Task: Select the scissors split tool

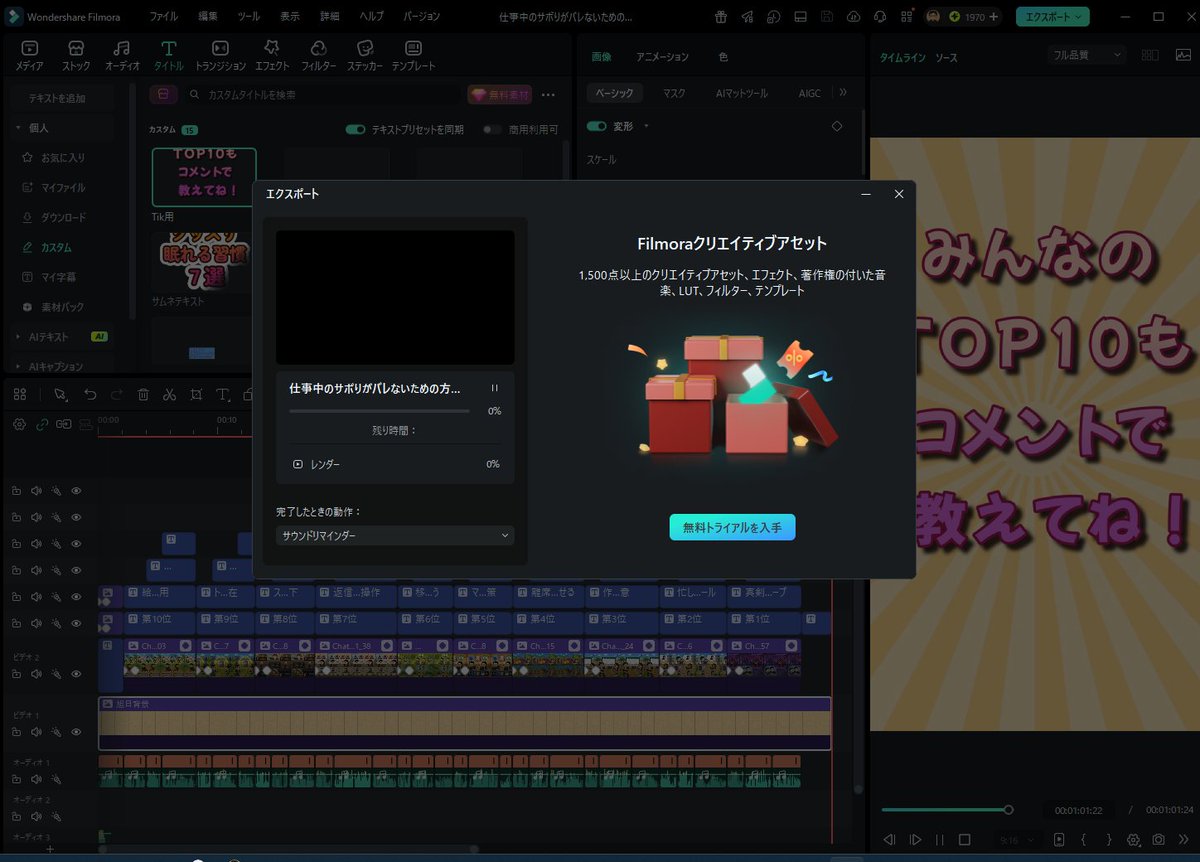Action: [169, 395]
